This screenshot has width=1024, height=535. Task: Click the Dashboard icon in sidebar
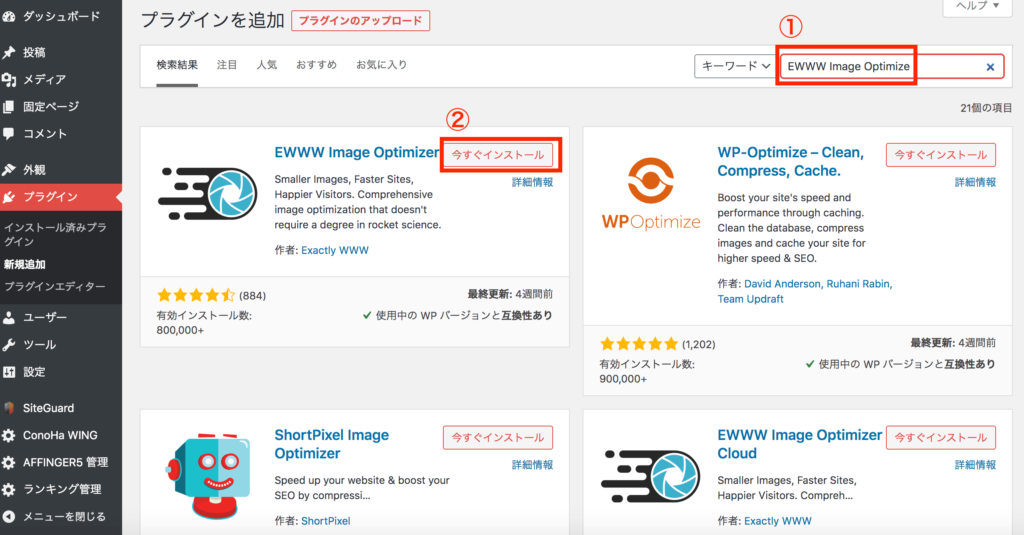tap(10, 17)
